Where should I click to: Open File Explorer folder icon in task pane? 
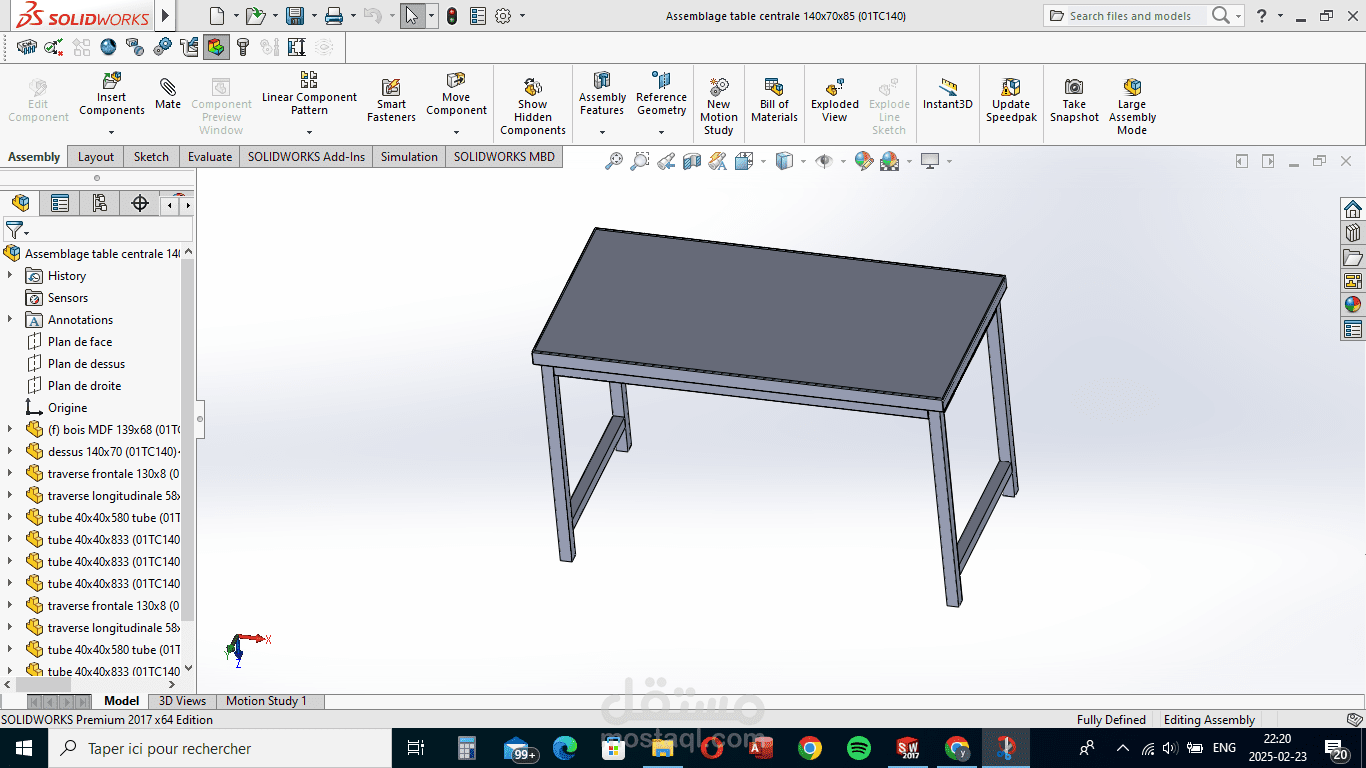(1353, 257)
